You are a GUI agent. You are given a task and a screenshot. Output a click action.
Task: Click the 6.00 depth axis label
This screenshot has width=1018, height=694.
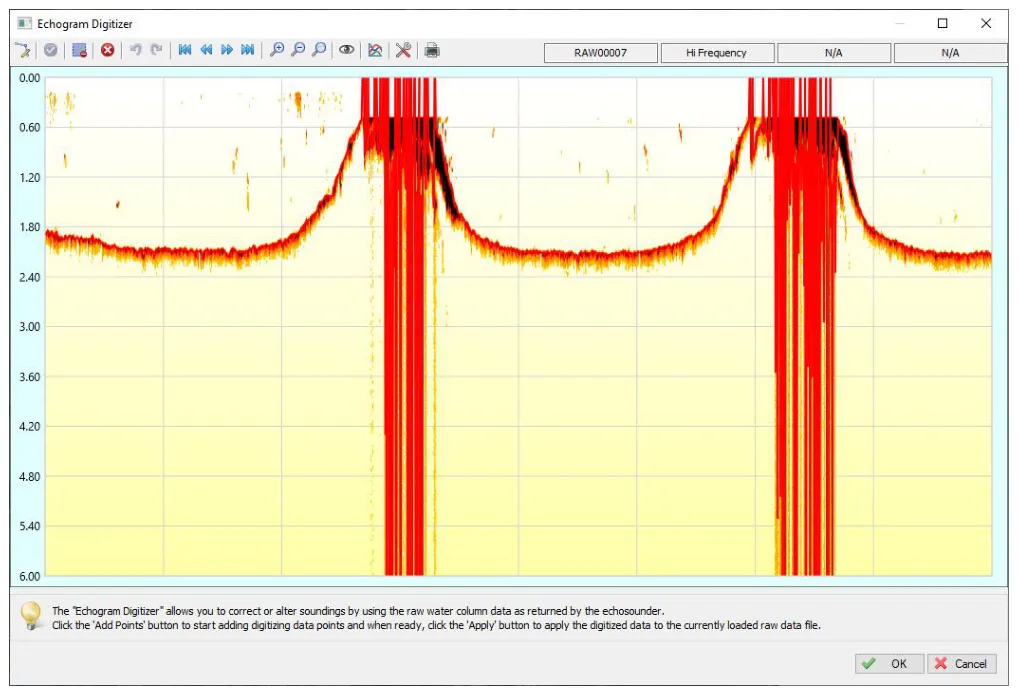(x=29, y=576)
